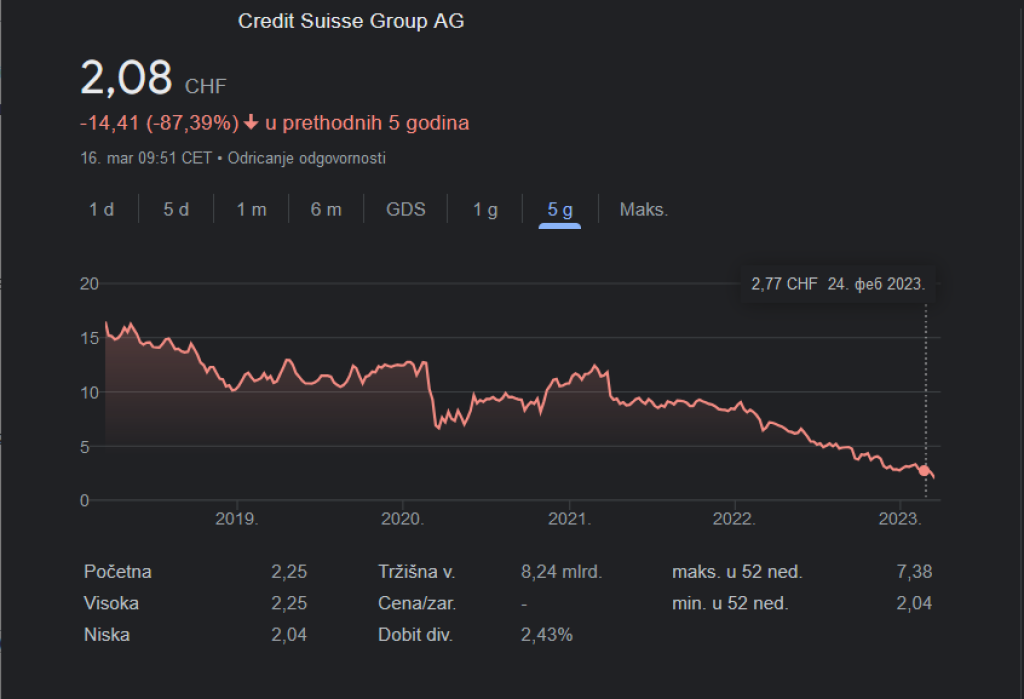Click the current price 2,08 CHF
Viewport: 1024px width, 699px height.
[x=152, y=80]
